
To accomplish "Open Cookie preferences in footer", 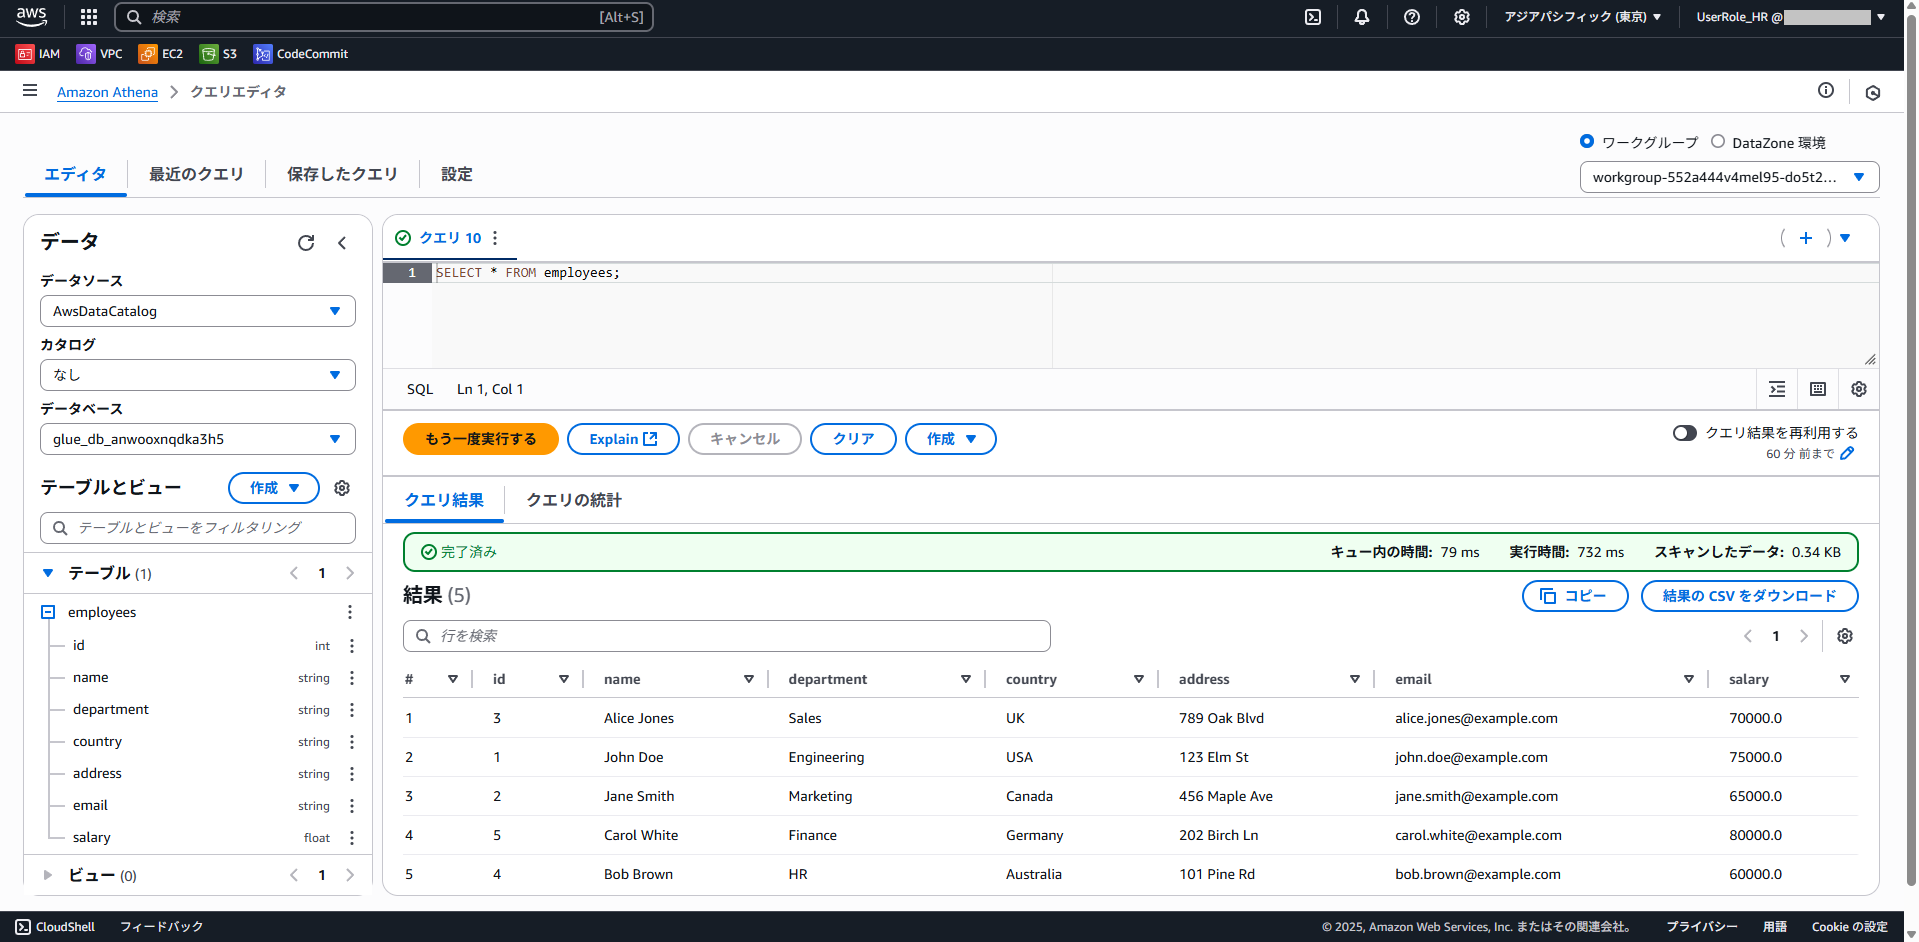I will (x=1849, y=927).
